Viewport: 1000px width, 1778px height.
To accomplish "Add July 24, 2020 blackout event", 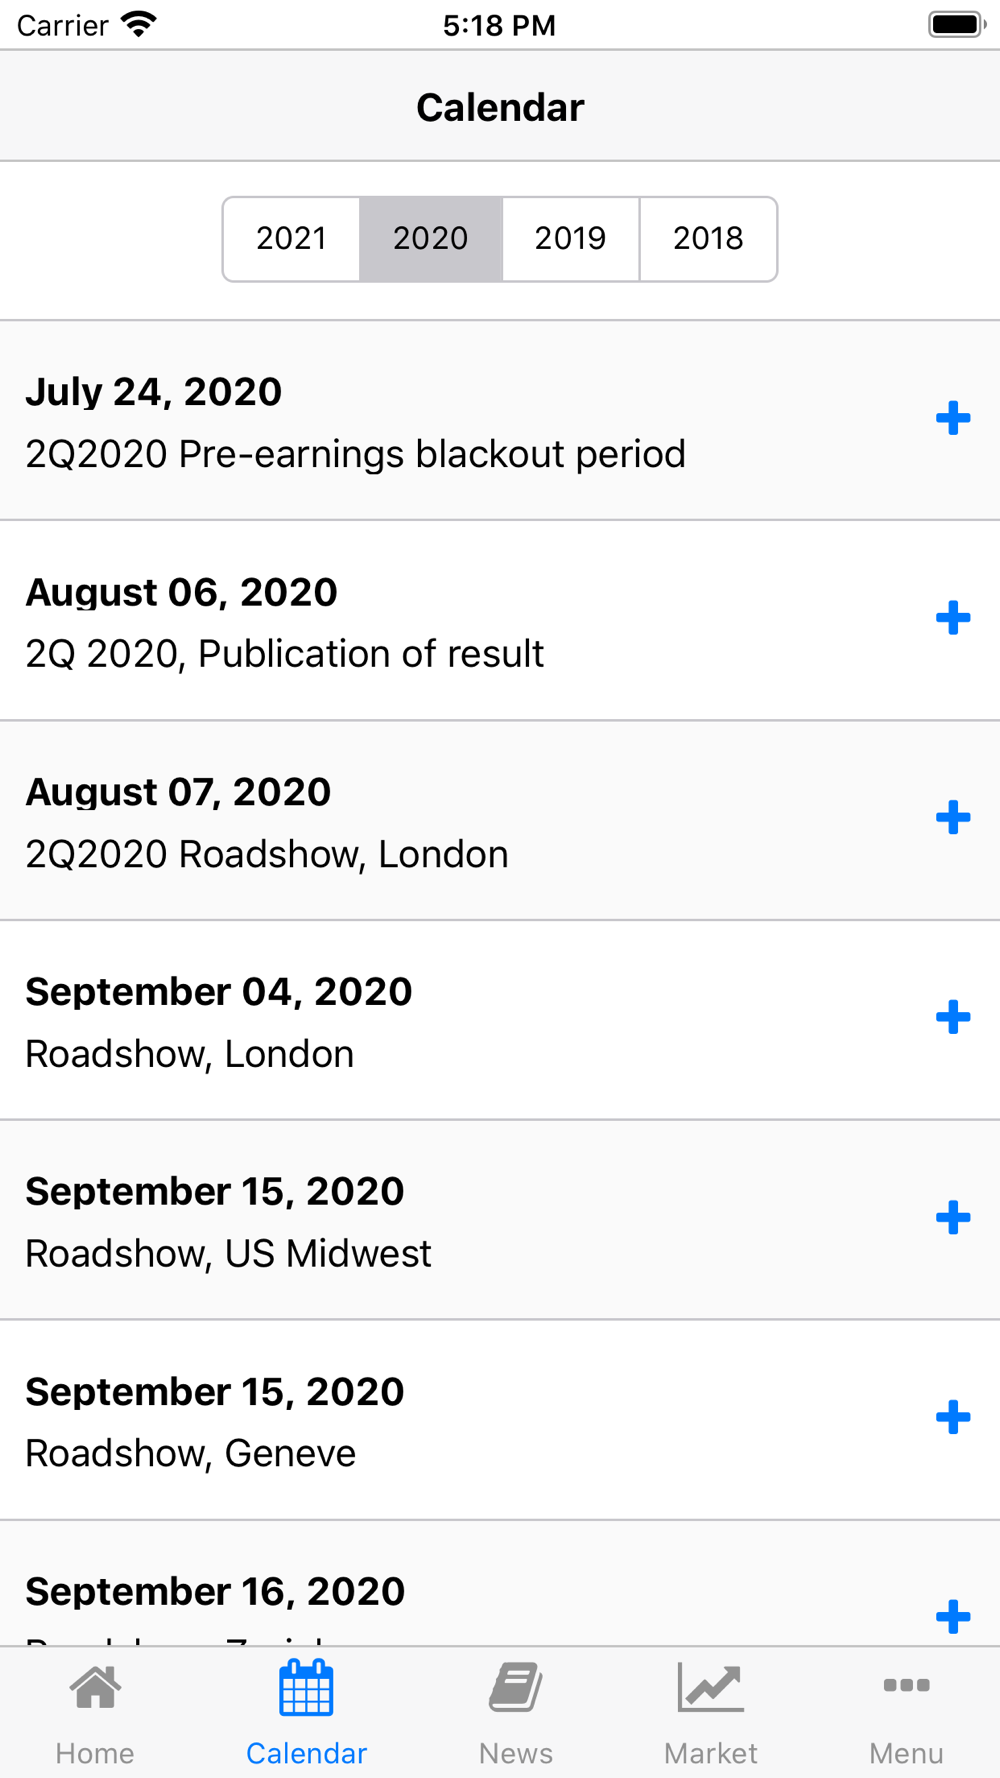I will (953, 418).
